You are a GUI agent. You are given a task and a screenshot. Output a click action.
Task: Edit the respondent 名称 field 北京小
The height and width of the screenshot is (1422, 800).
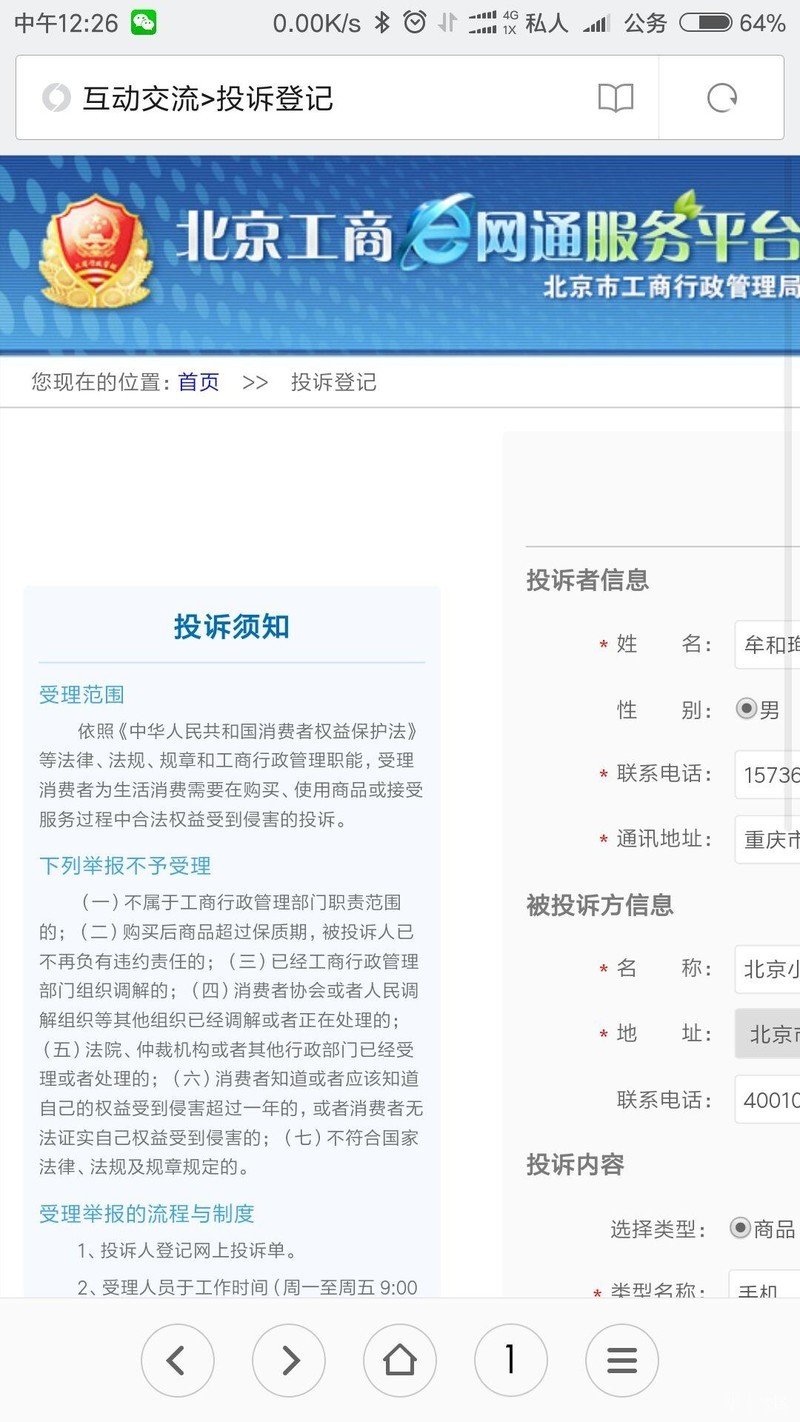(x=767, y=969)
